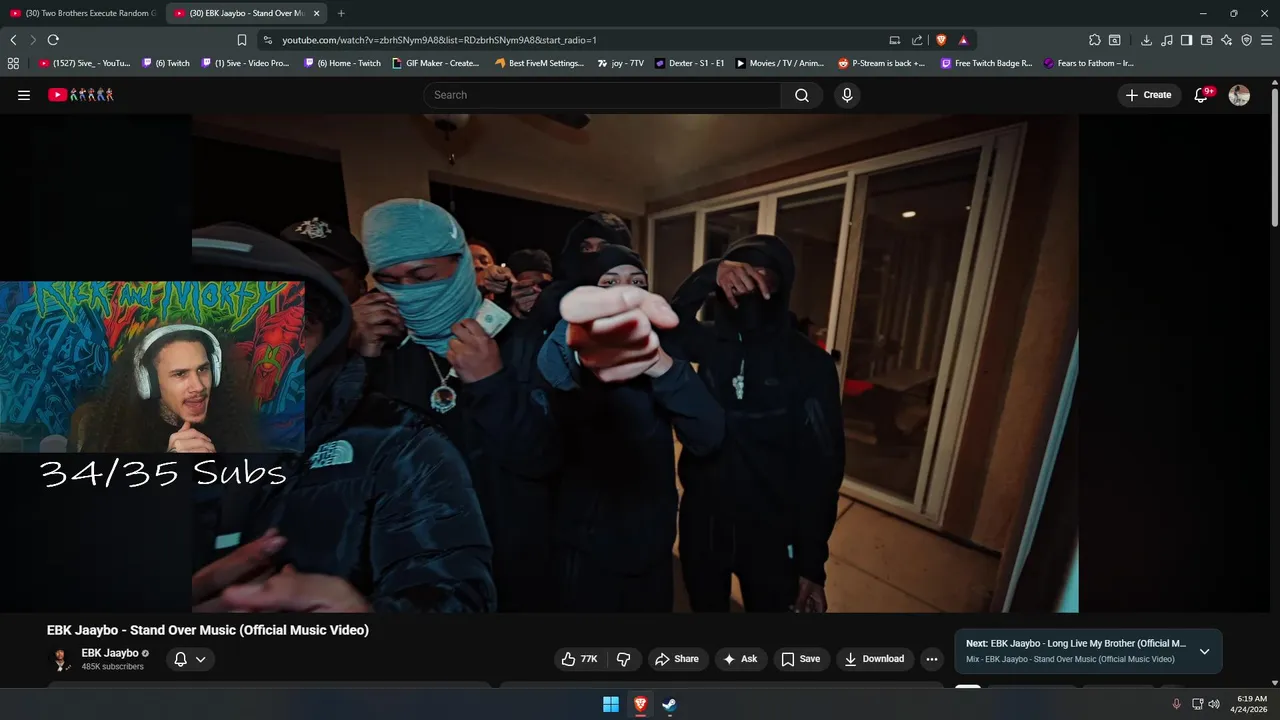Open Brave Shields lion icon

(x=941, y=40)
